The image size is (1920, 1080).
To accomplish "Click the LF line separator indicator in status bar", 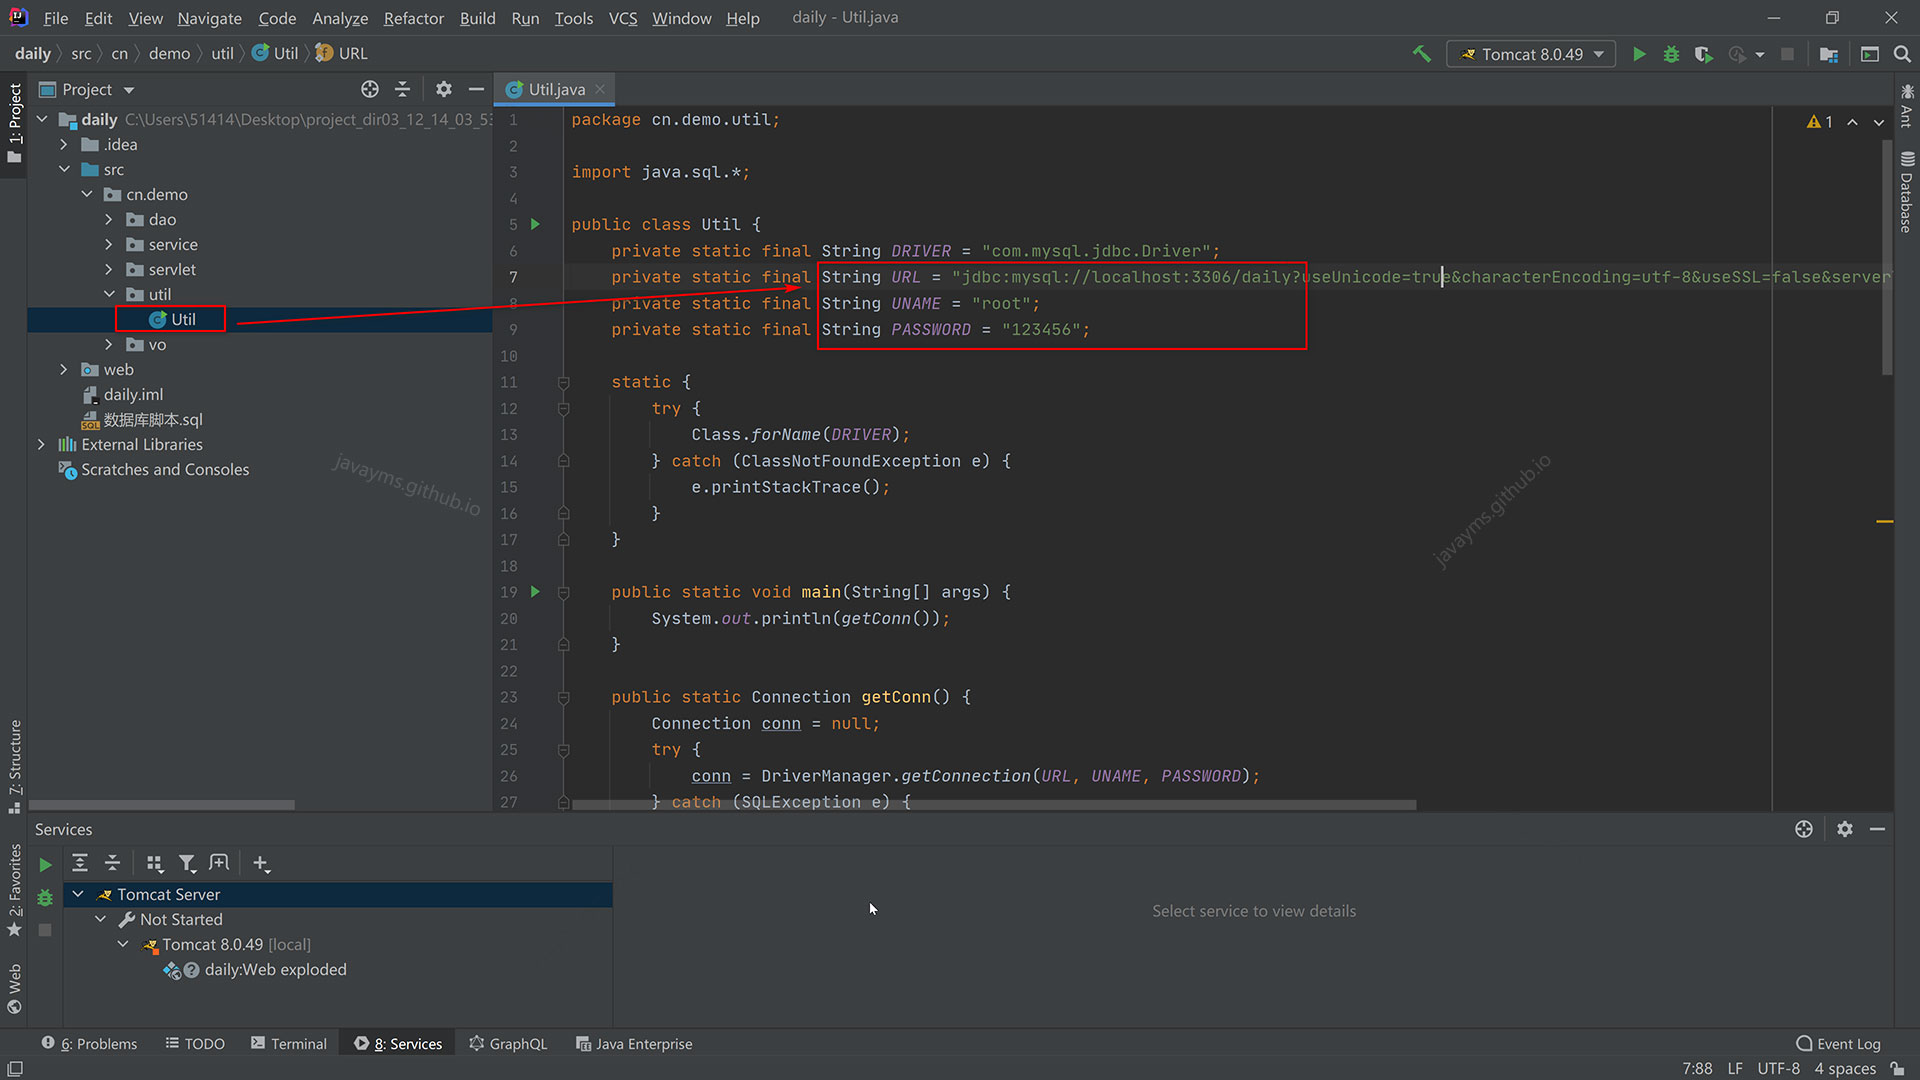I will tap(1735, 1068).
